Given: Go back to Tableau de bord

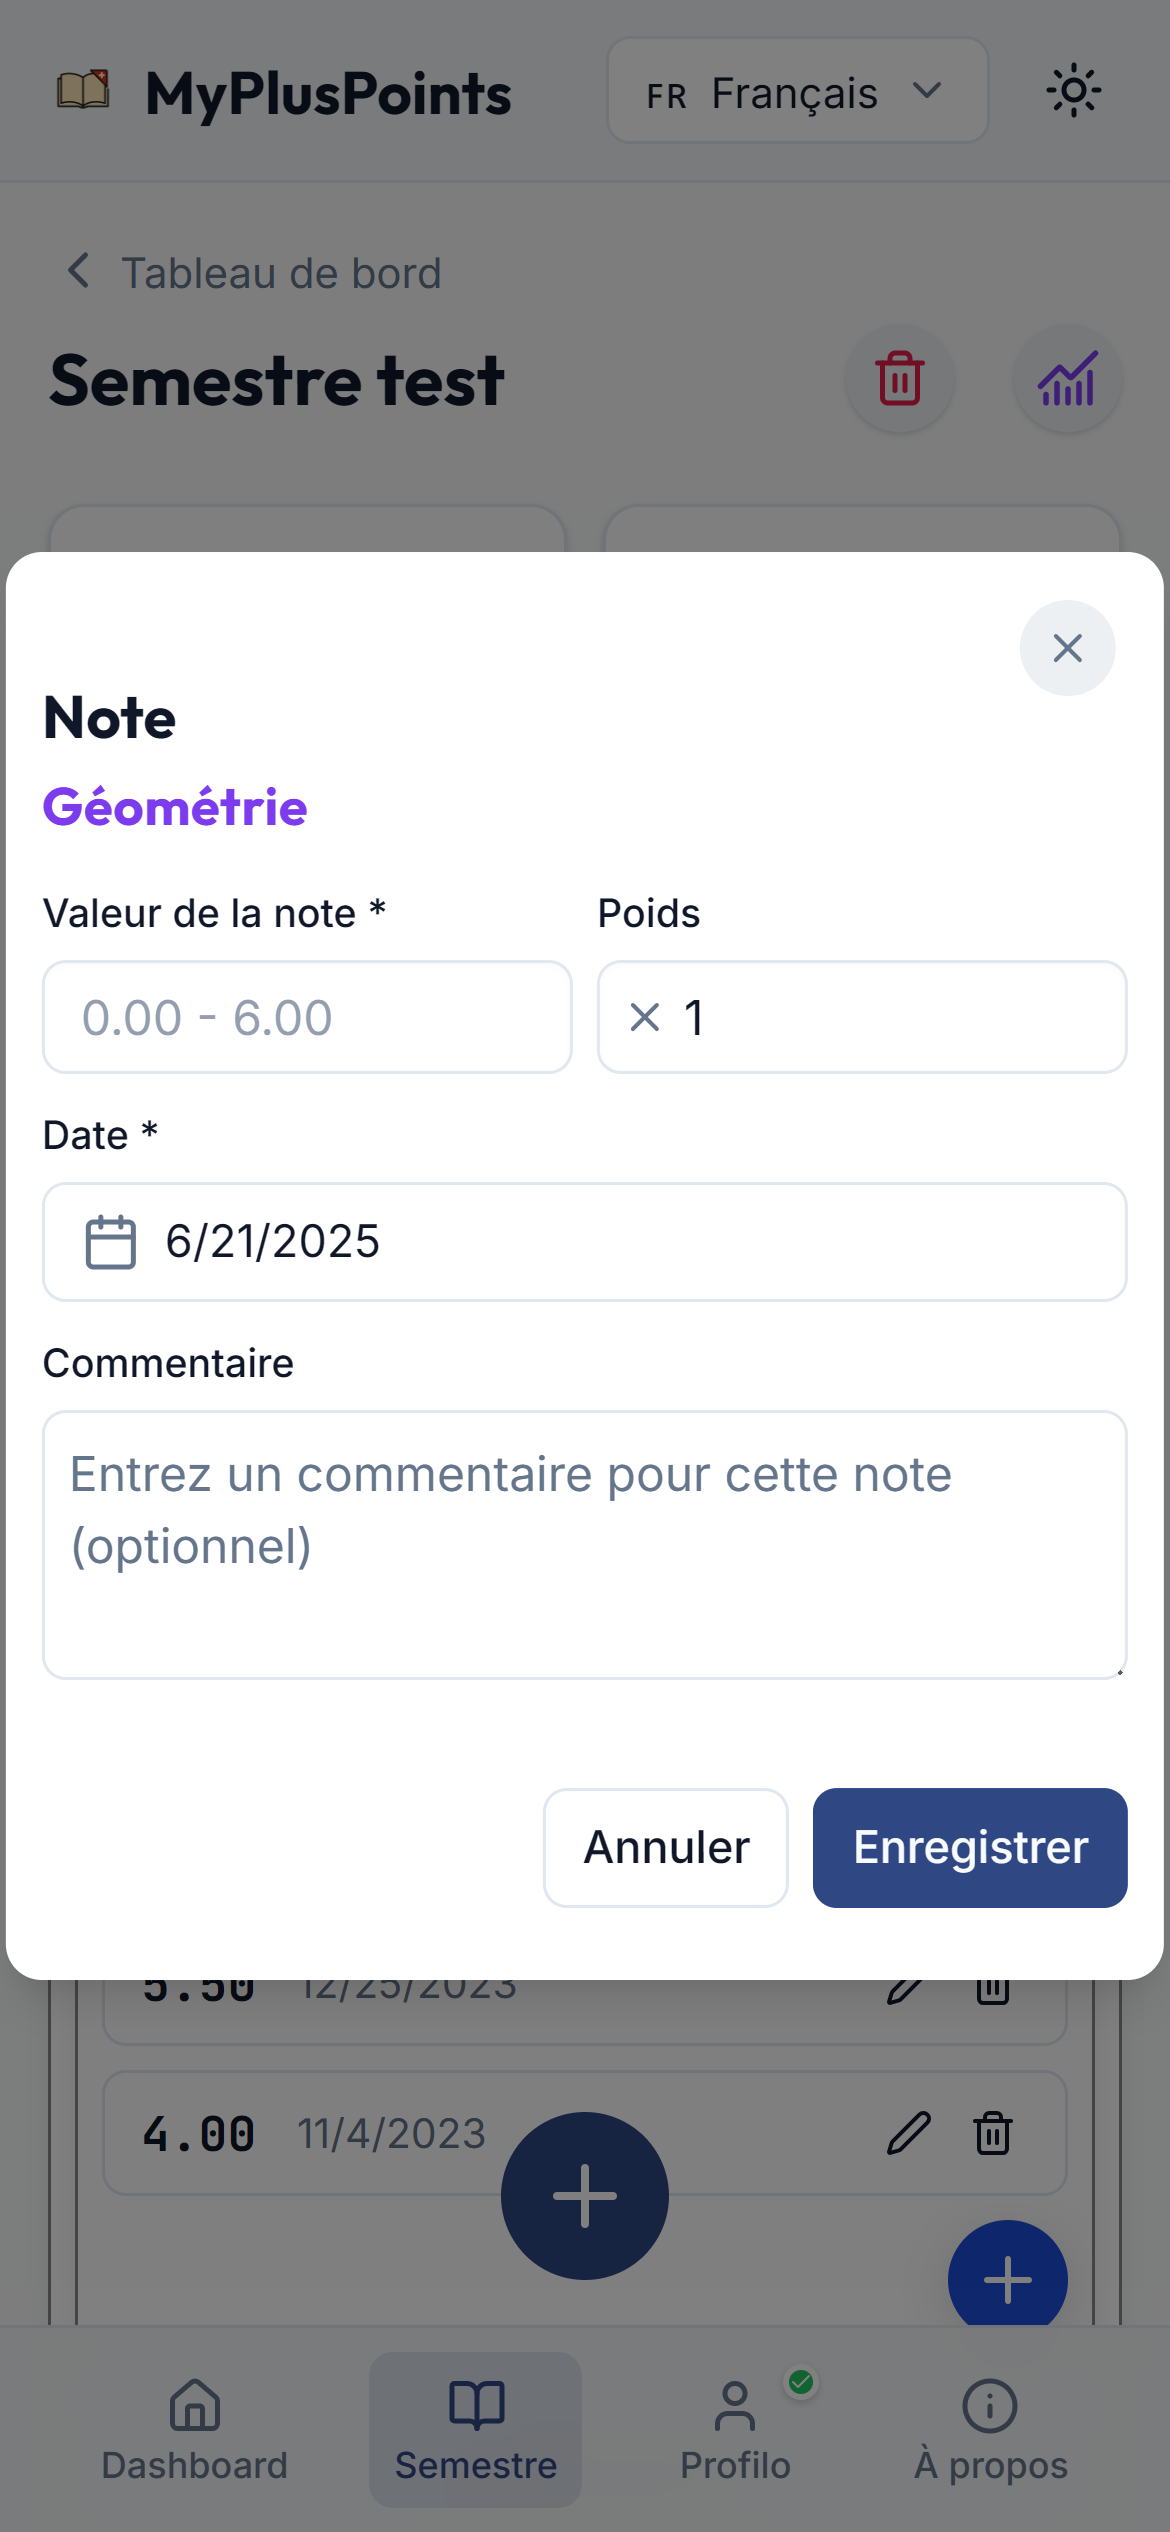Looking at the screenshot, I should click(254, 273).
